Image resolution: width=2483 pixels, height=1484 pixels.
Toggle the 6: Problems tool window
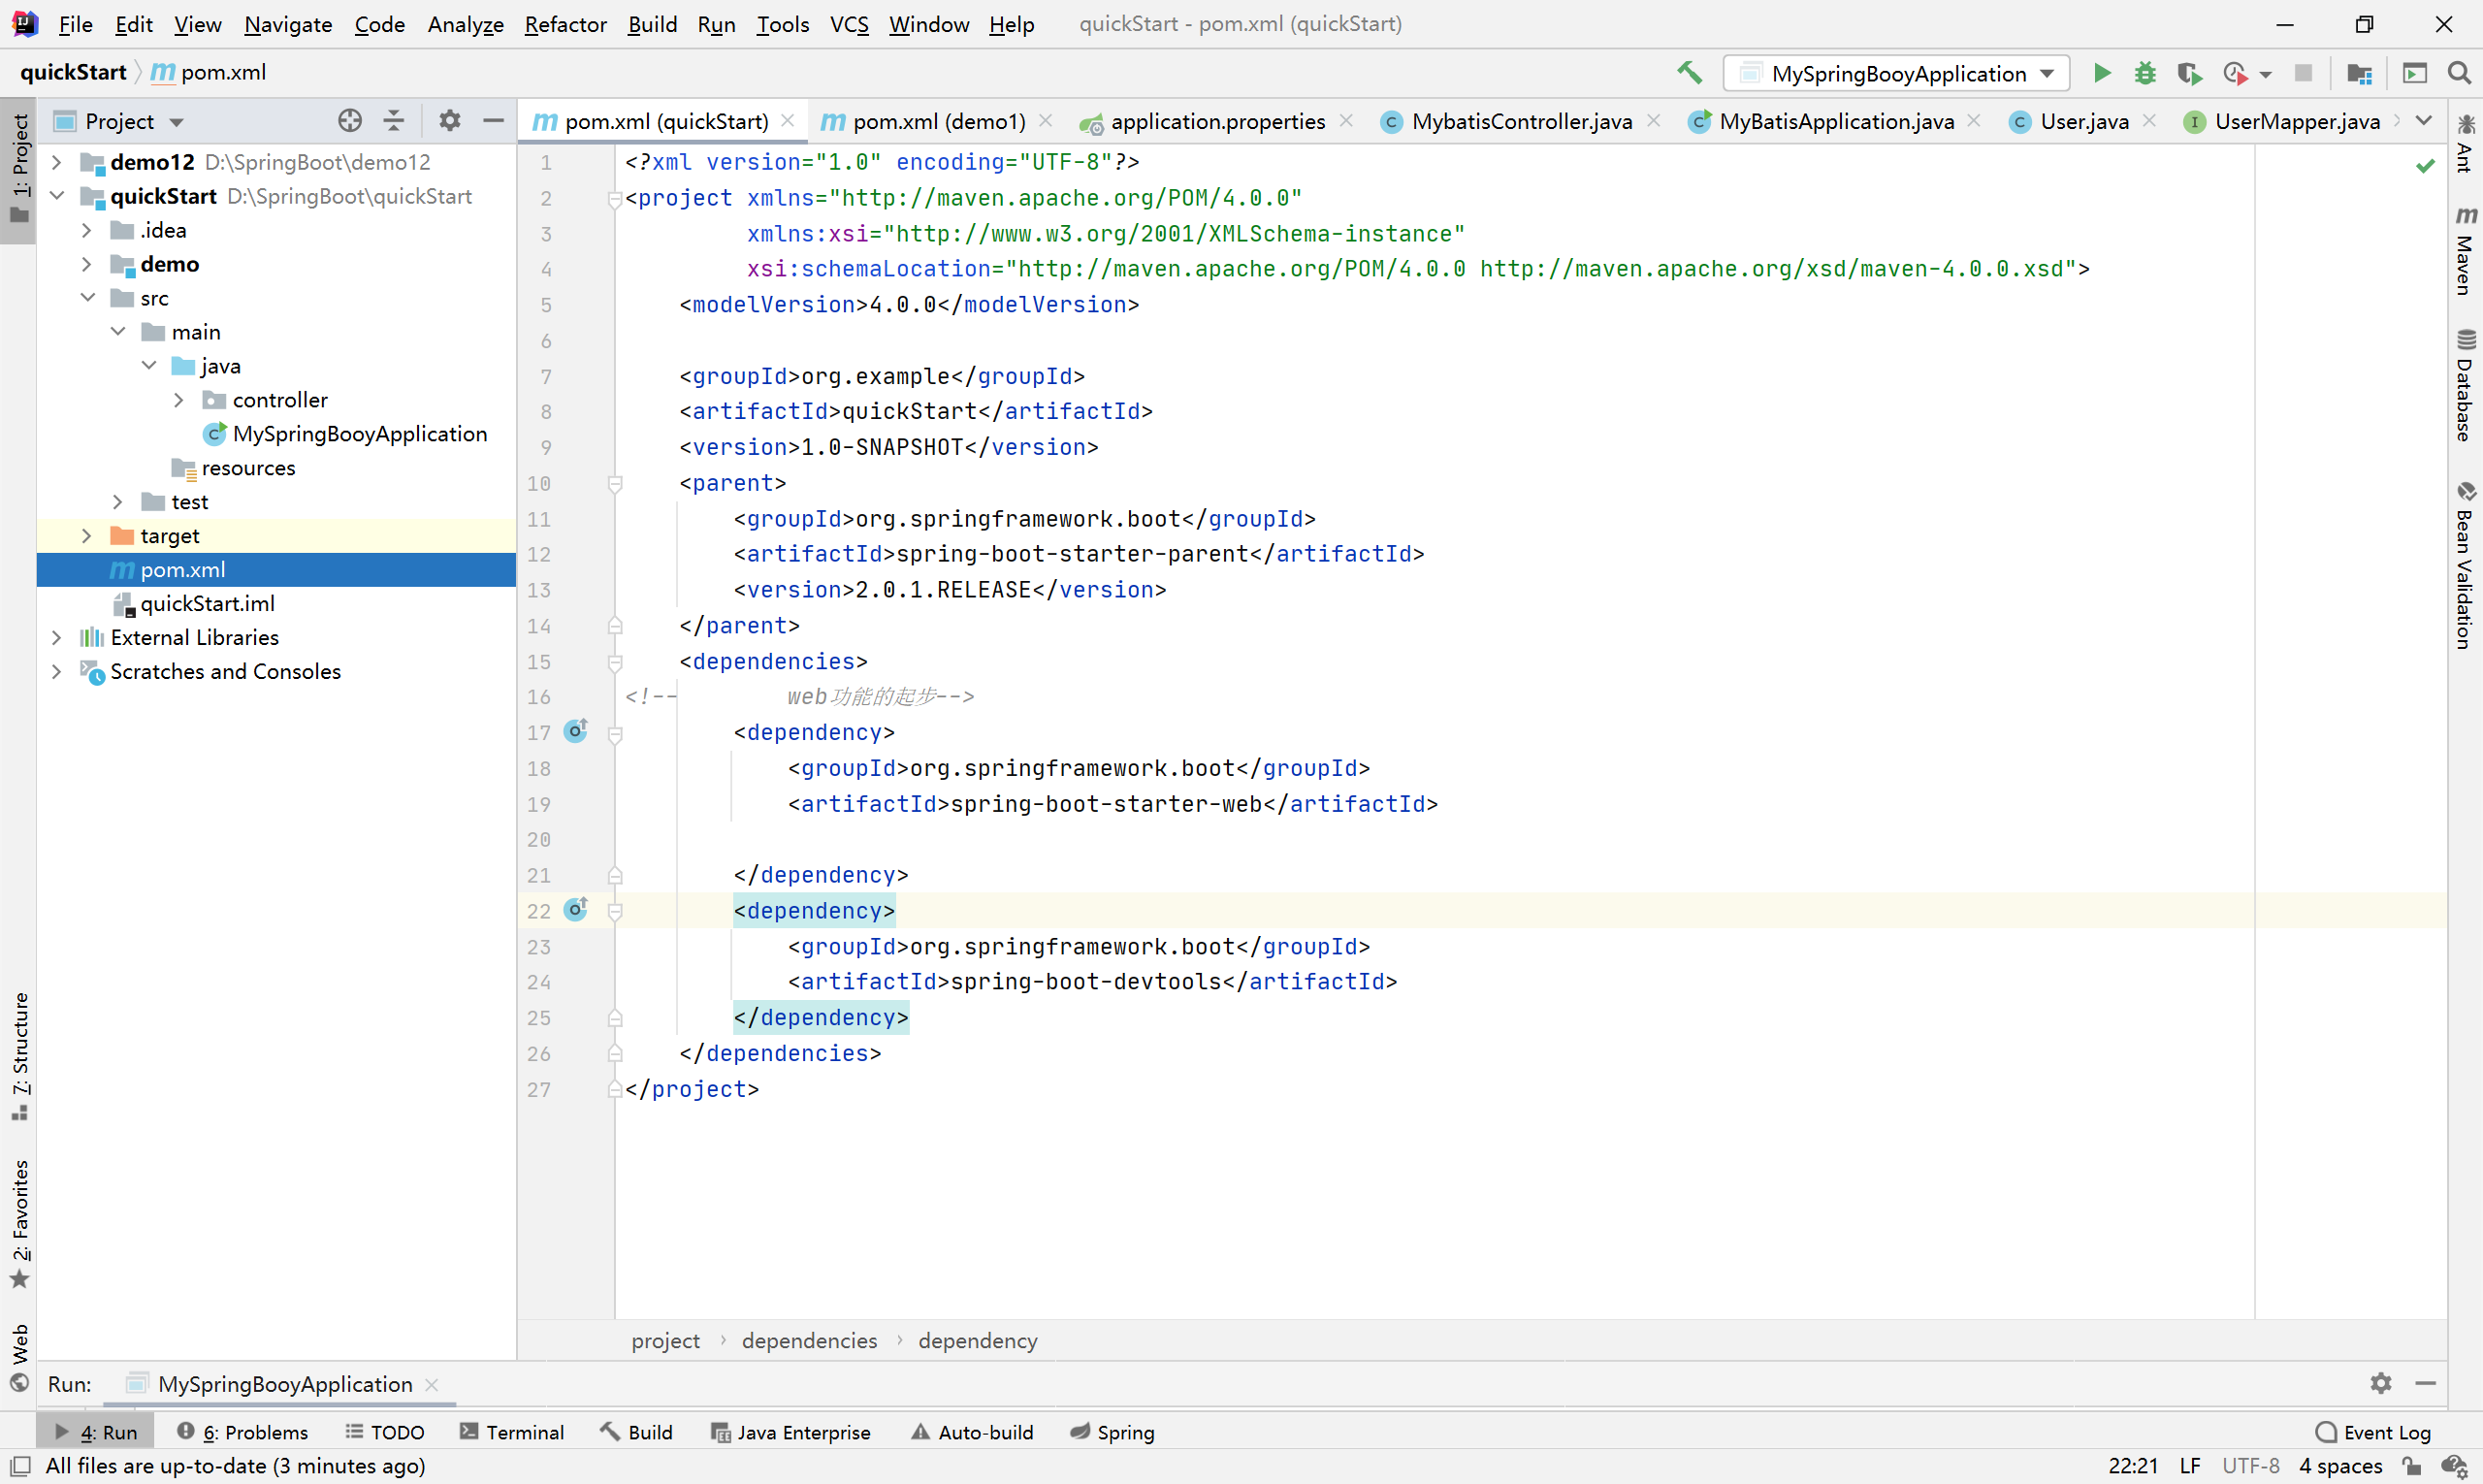coord(242,1432)
